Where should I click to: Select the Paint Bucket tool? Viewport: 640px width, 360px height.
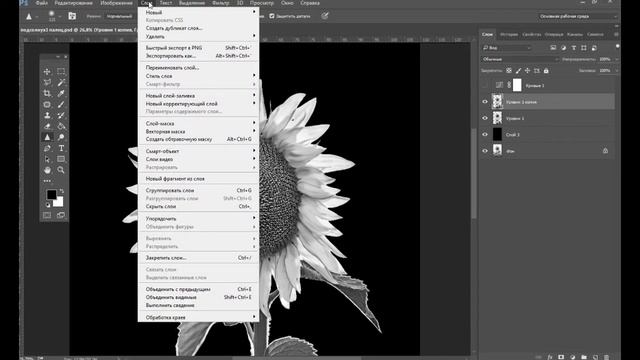coord(61,126)
